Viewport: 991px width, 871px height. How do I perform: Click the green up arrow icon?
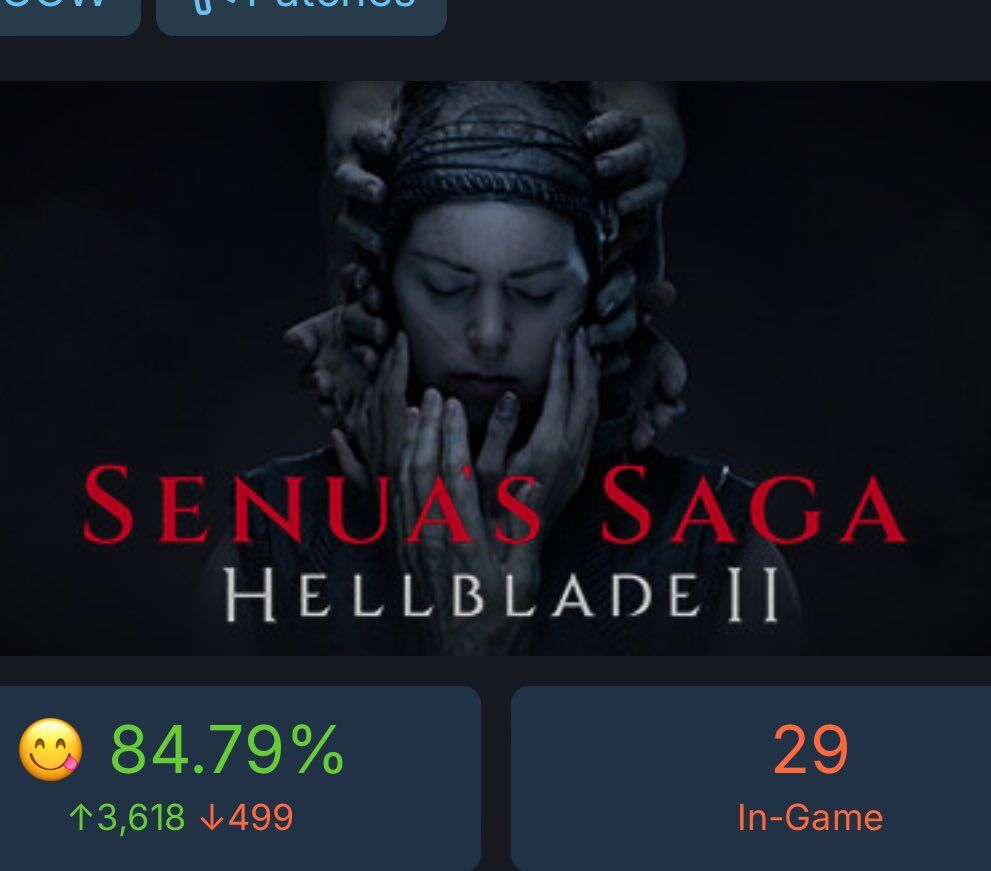click(x=80, y=817)
